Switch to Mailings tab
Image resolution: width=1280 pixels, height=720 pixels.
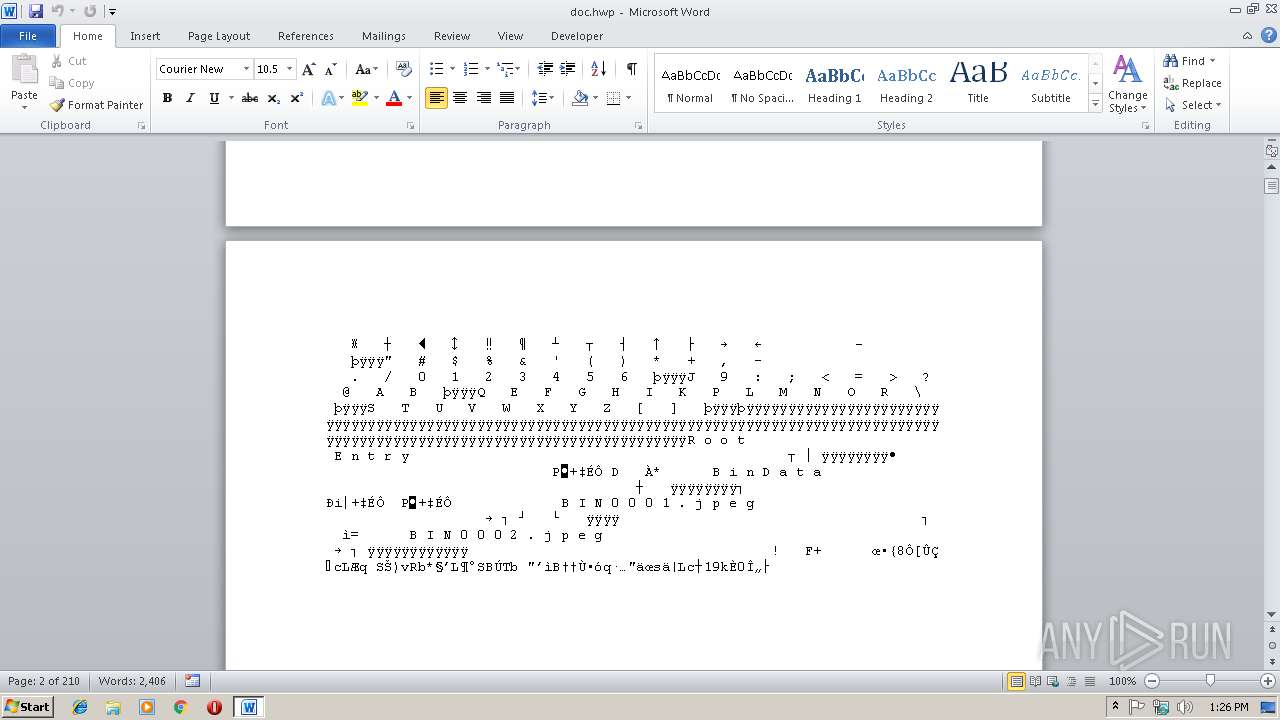(x=384, y=36)
